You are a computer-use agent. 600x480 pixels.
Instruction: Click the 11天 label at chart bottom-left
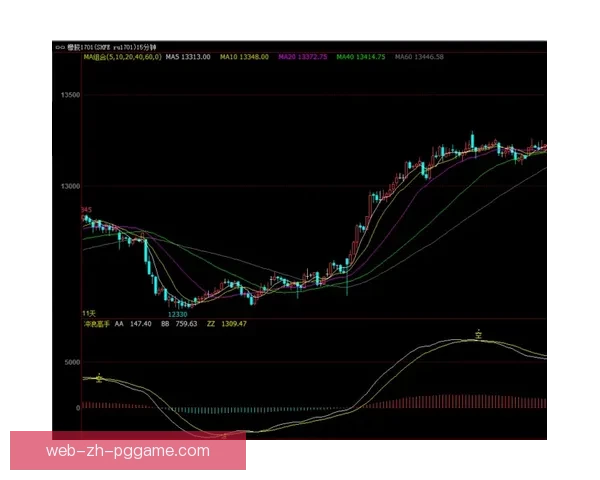coord(88,313)
